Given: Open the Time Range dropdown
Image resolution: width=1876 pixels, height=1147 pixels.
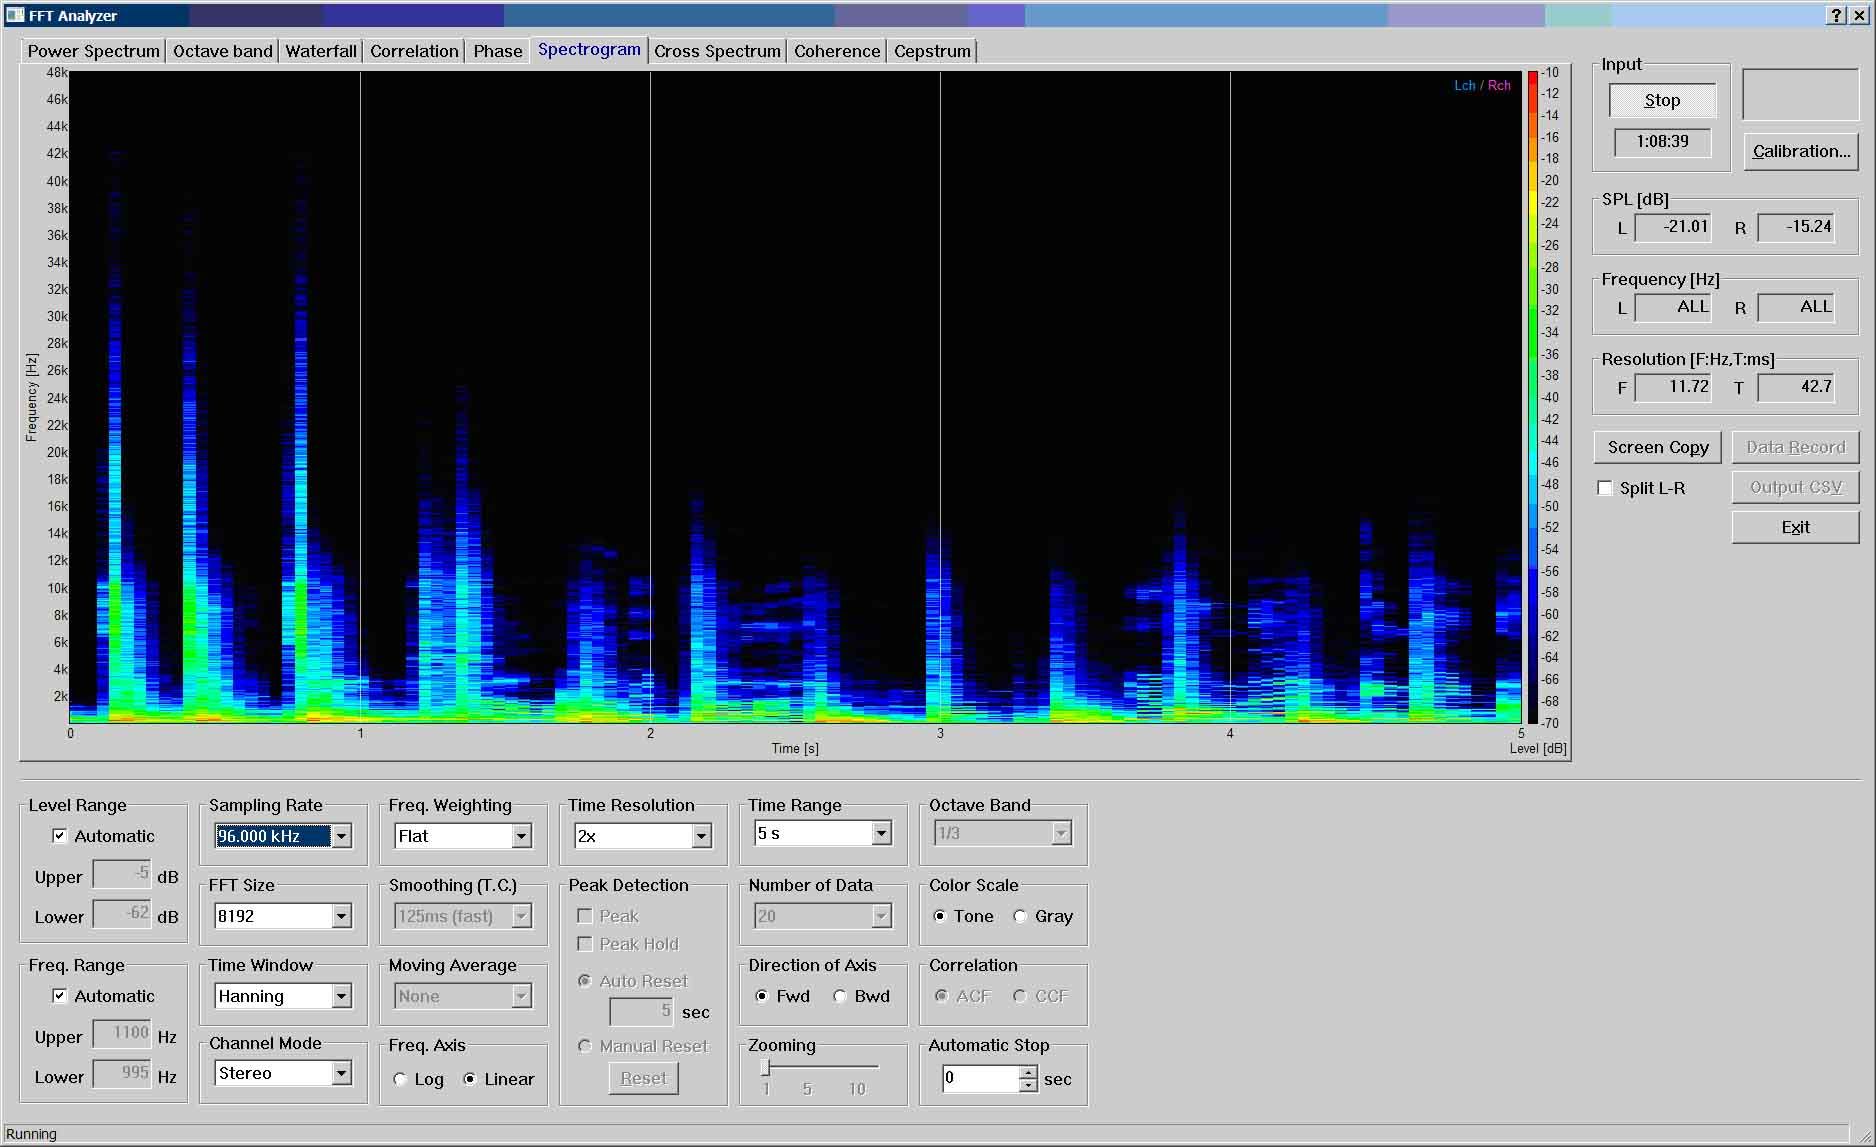Looking at the screenshot, I should point(881,833).
